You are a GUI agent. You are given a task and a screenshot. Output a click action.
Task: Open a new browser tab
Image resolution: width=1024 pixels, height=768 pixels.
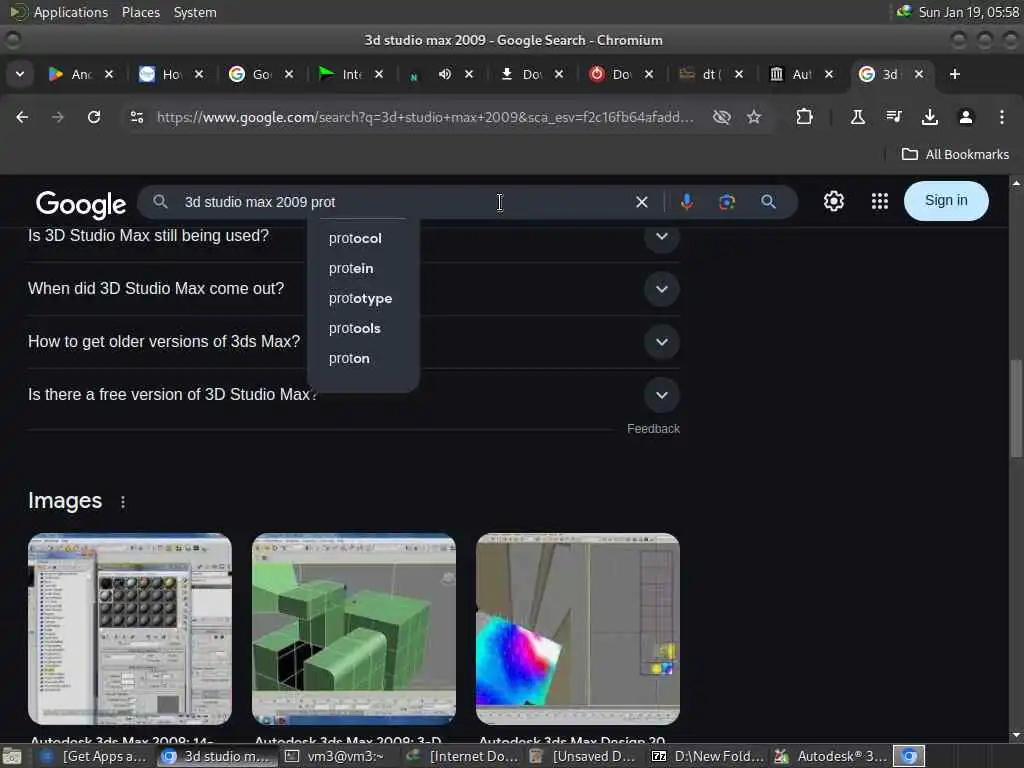point(955,74)
